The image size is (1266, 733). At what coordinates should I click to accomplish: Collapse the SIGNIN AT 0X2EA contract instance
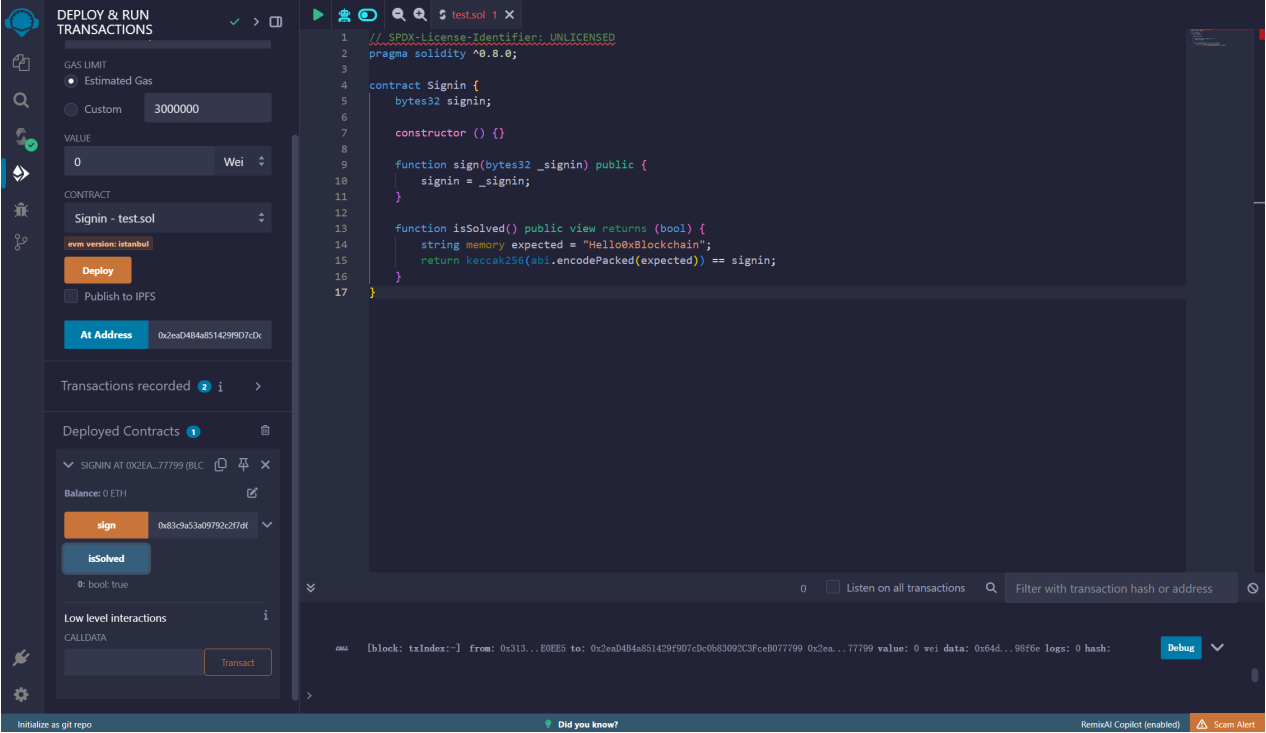[69, 465]
